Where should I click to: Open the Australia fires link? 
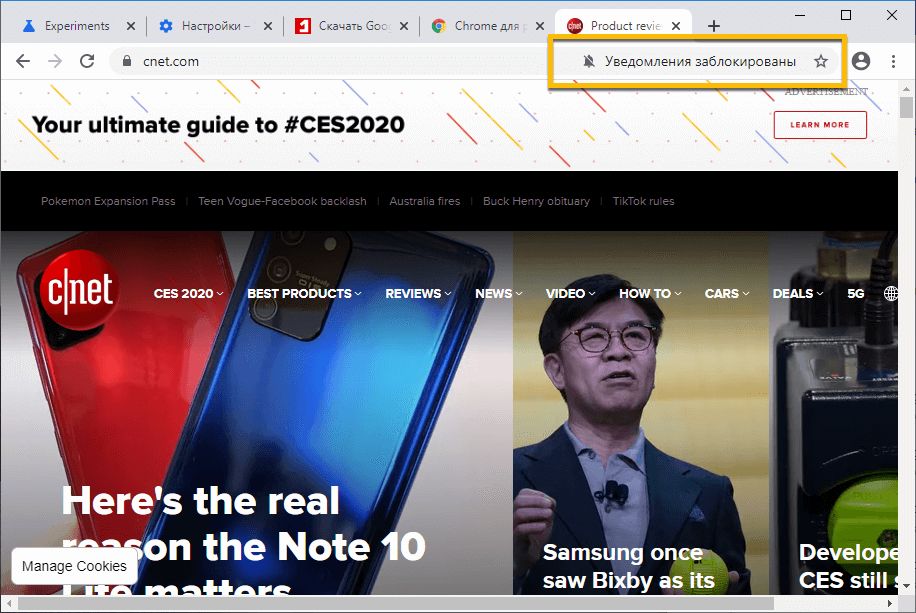[x=425, y=201]
